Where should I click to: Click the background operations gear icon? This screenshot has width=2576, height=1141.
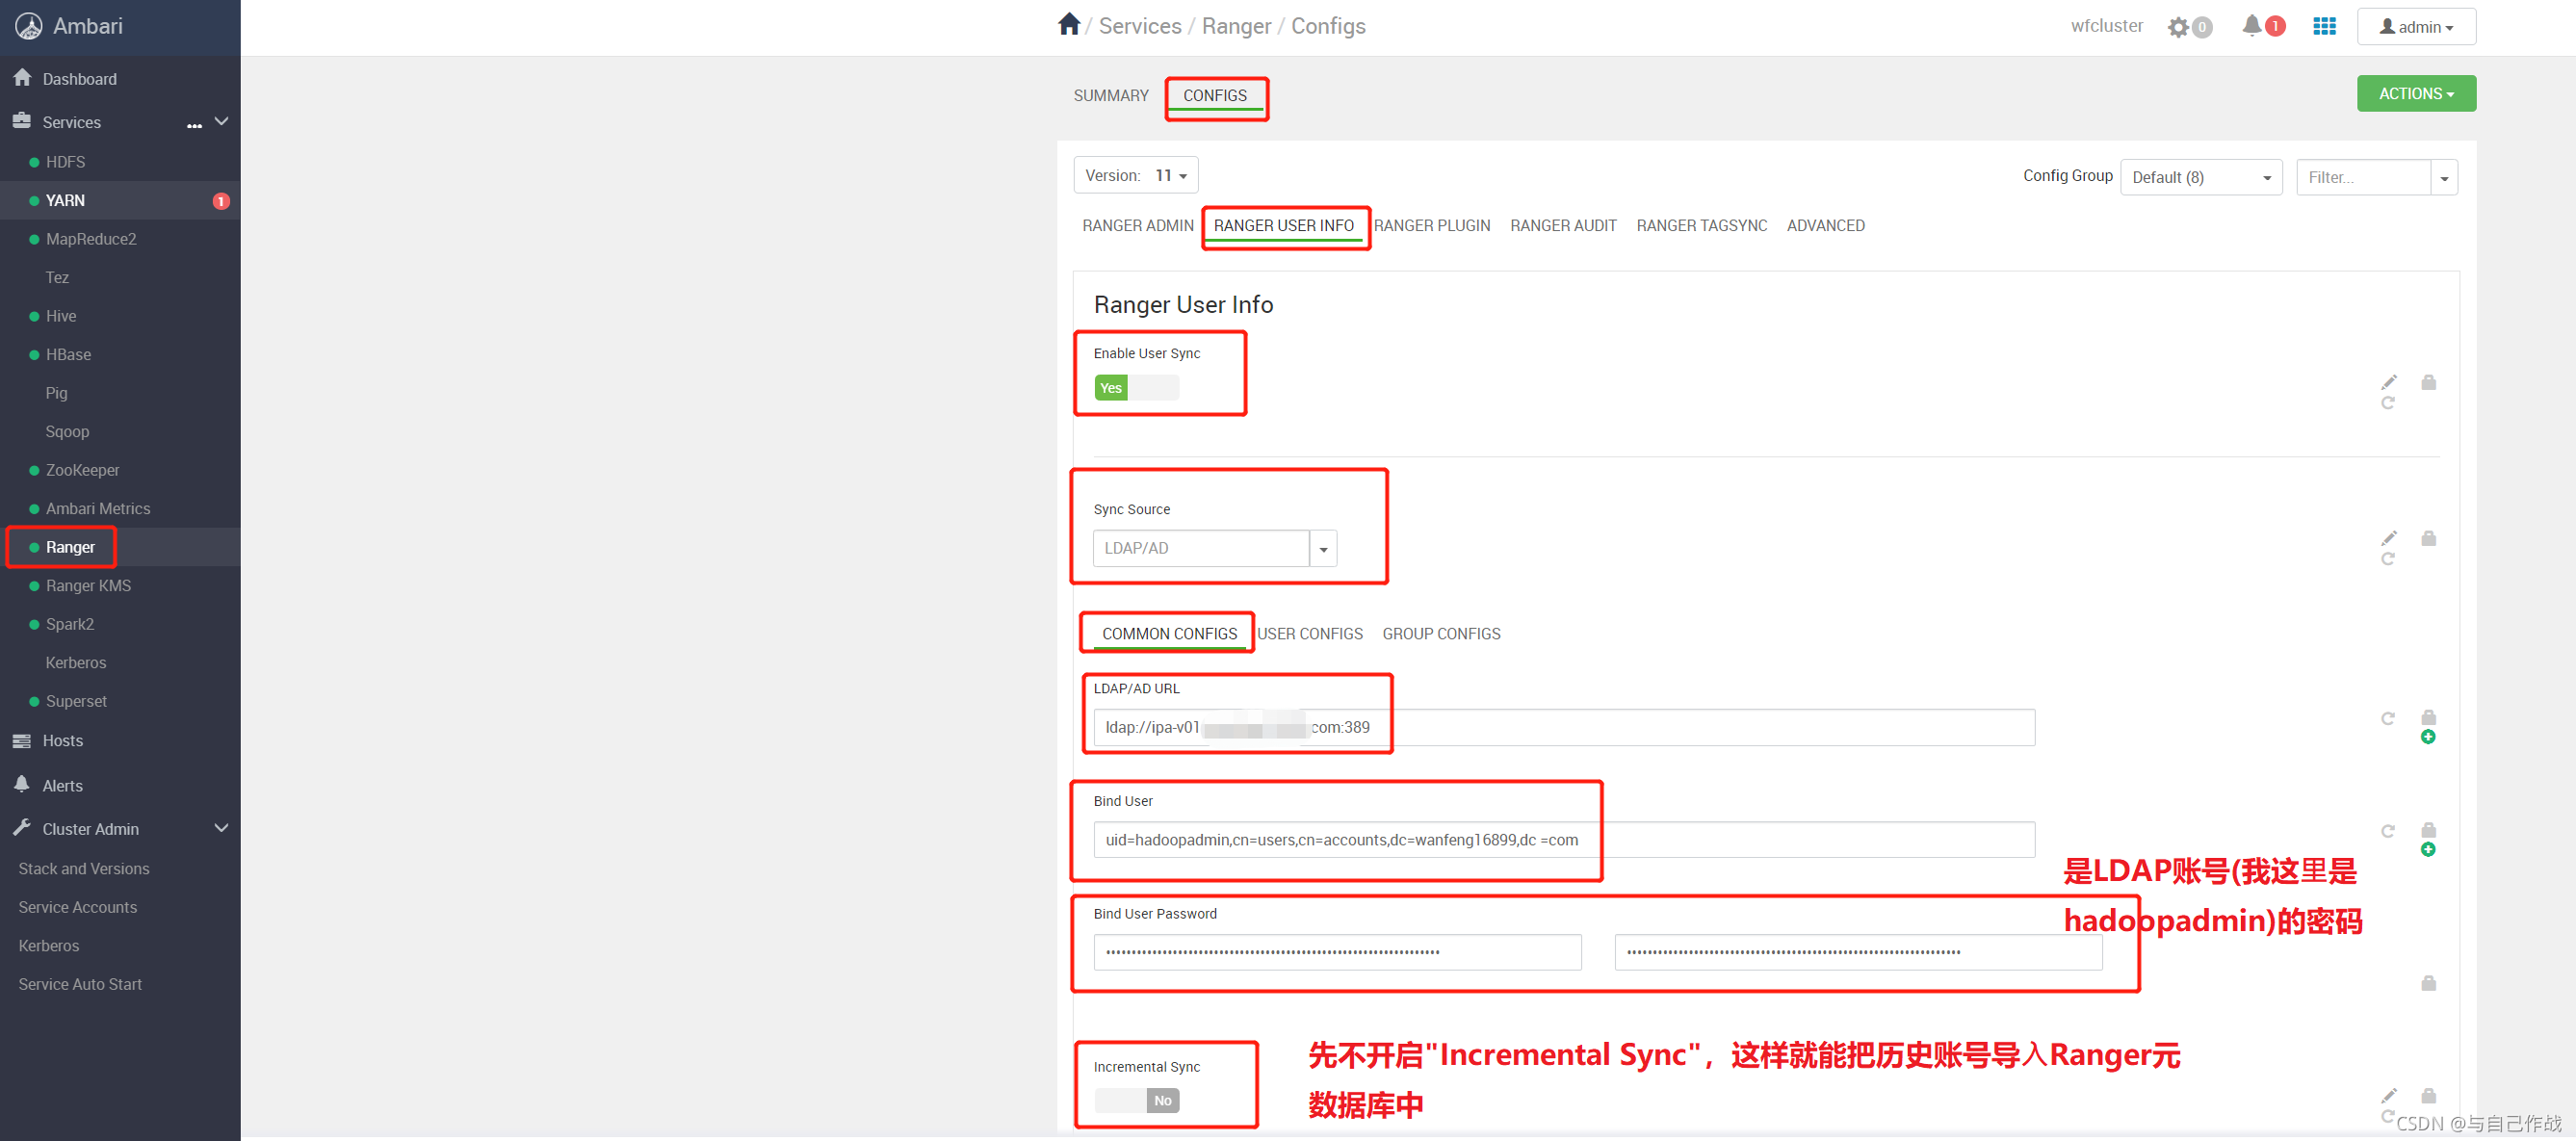pyautogui.click(x=2178, y=27)
